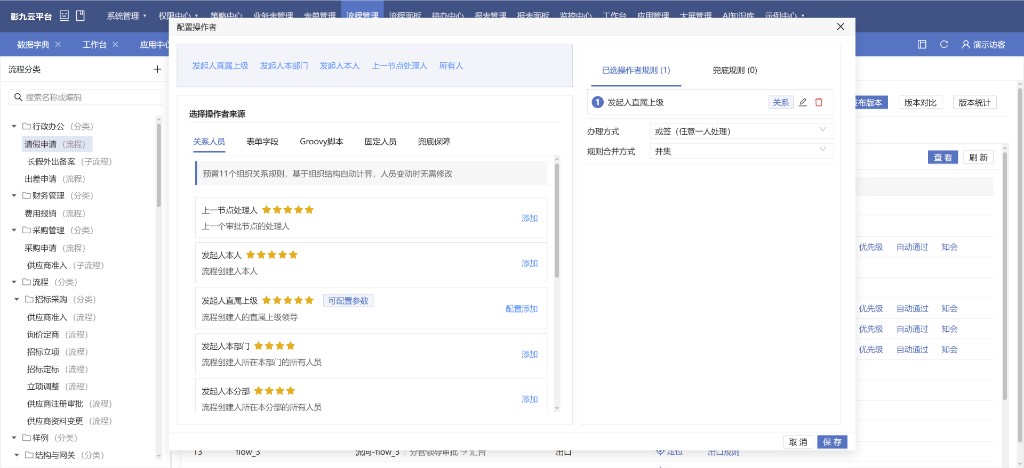The image size is (1024, 468).
Task: Pick the 上一节点处理人 quick shortcut at top
Action: coord(400,66)
